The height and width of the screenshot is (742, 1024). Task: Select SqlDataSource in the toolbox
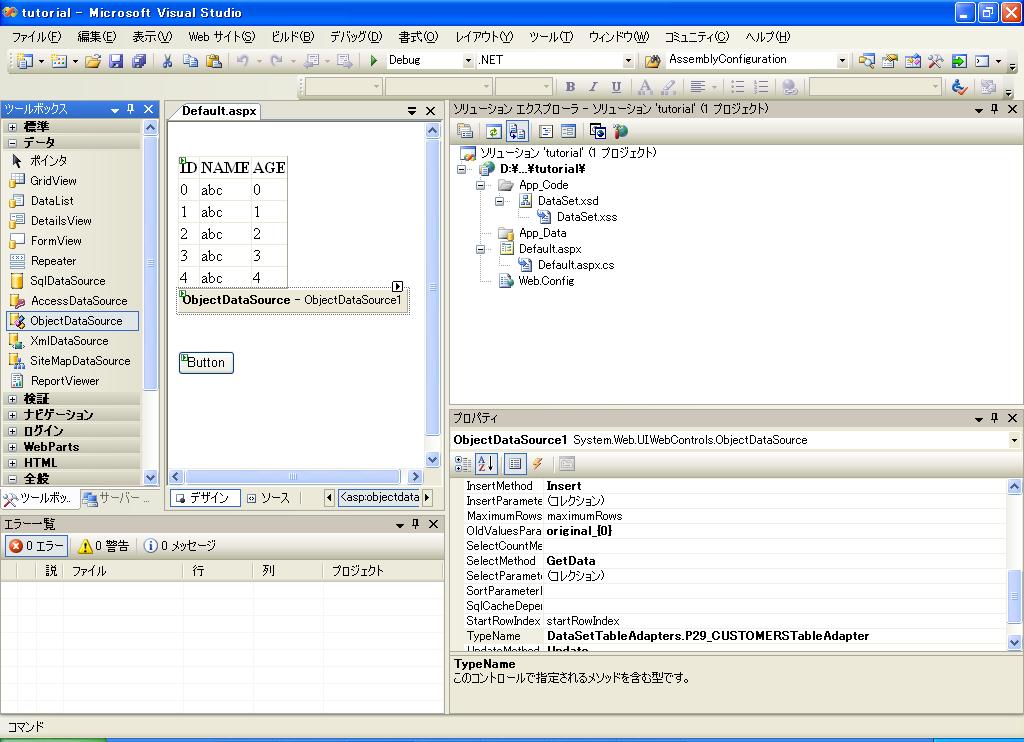click(x=72, y=281)
